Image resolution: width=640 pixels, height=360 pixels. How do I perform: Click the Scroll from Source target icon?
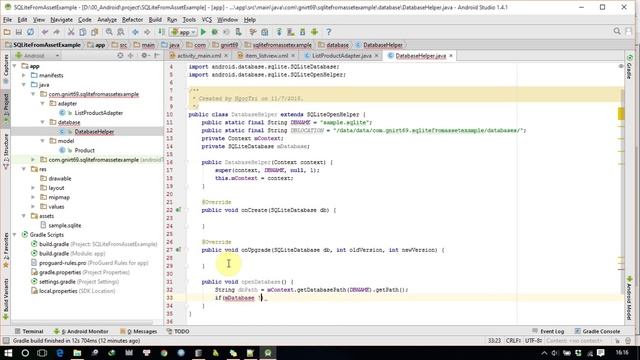[120, 56]
